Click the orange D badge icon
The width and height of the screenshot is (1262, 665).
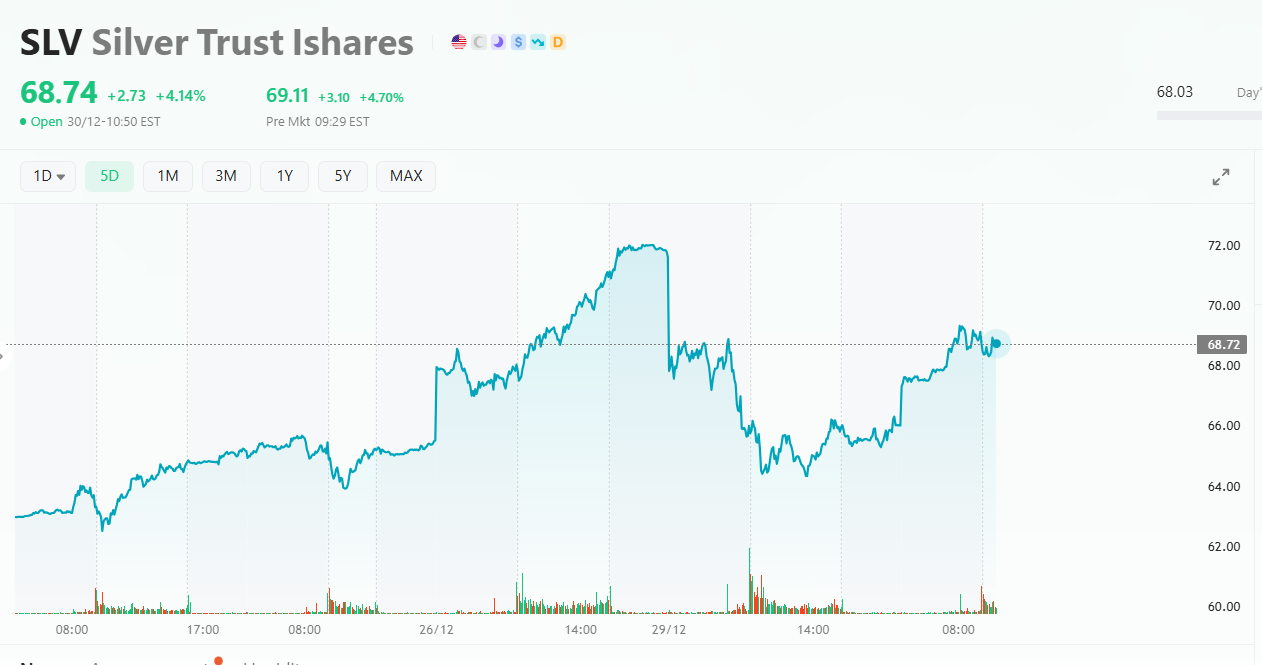pos(557,42)
